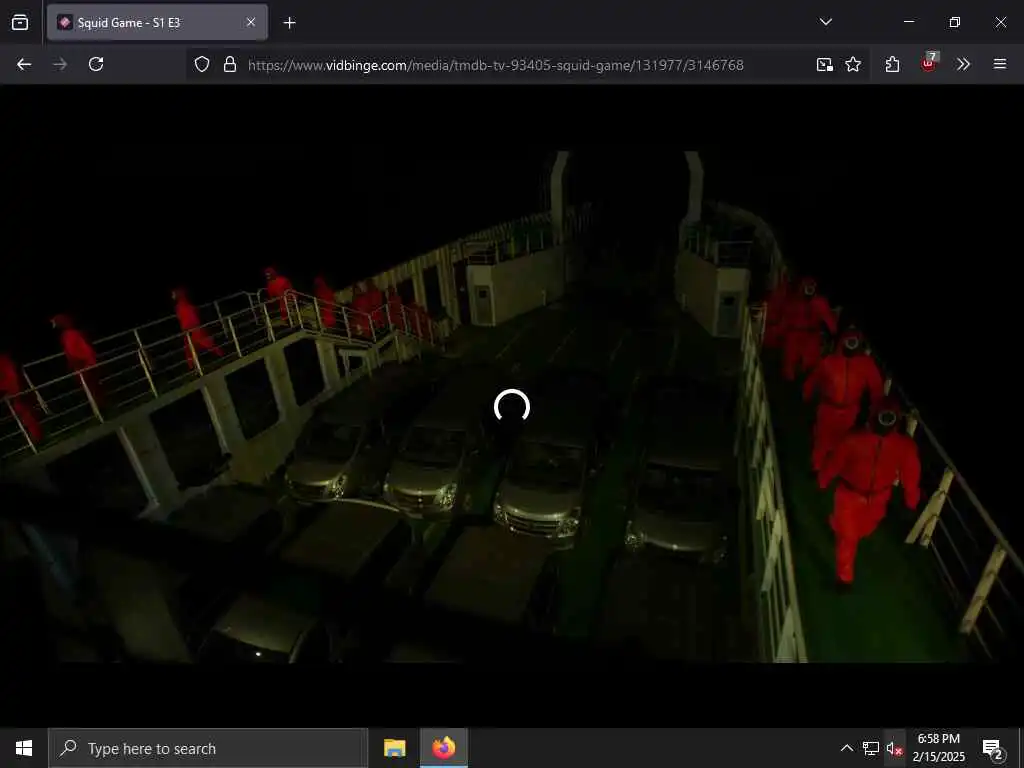Open the clock showing 6:58 PM

coord(938,748)
